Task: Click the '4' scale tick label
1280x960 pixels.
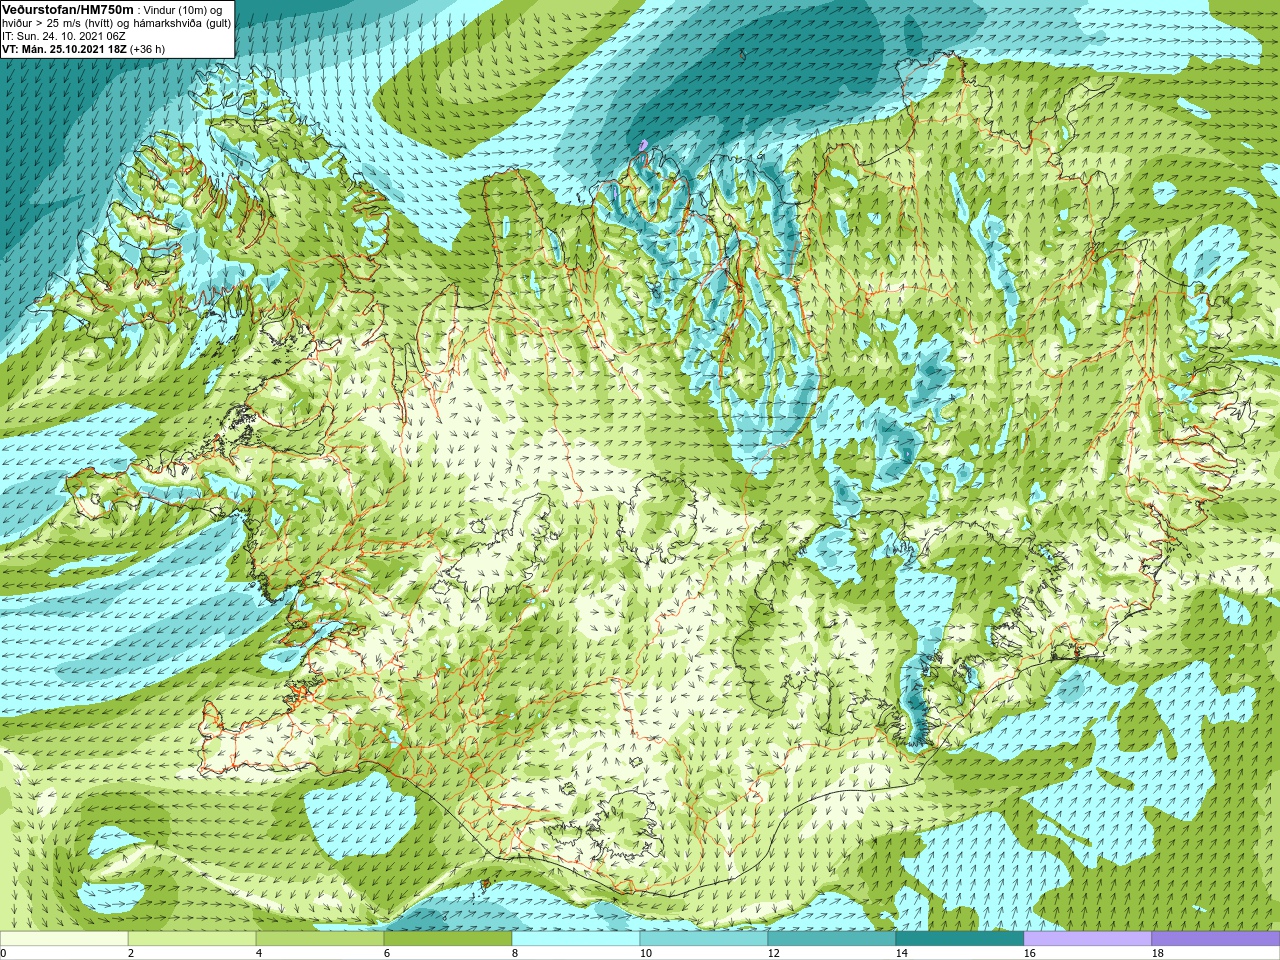Action: pyautogui.click(x=259, y=953)
